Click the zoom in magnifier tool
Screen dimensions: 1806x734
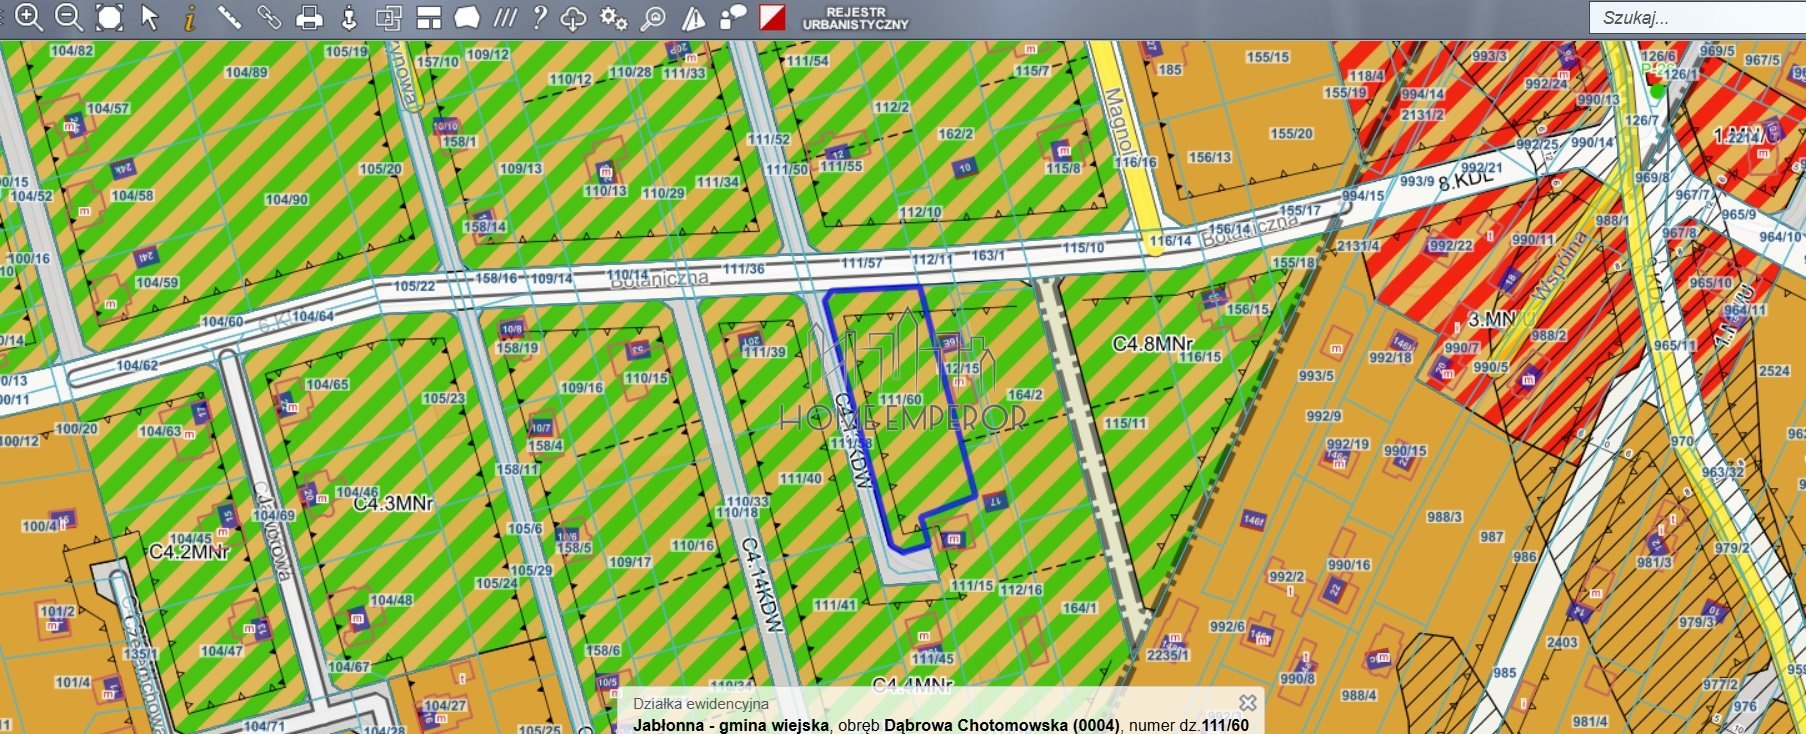pos(28,17)
